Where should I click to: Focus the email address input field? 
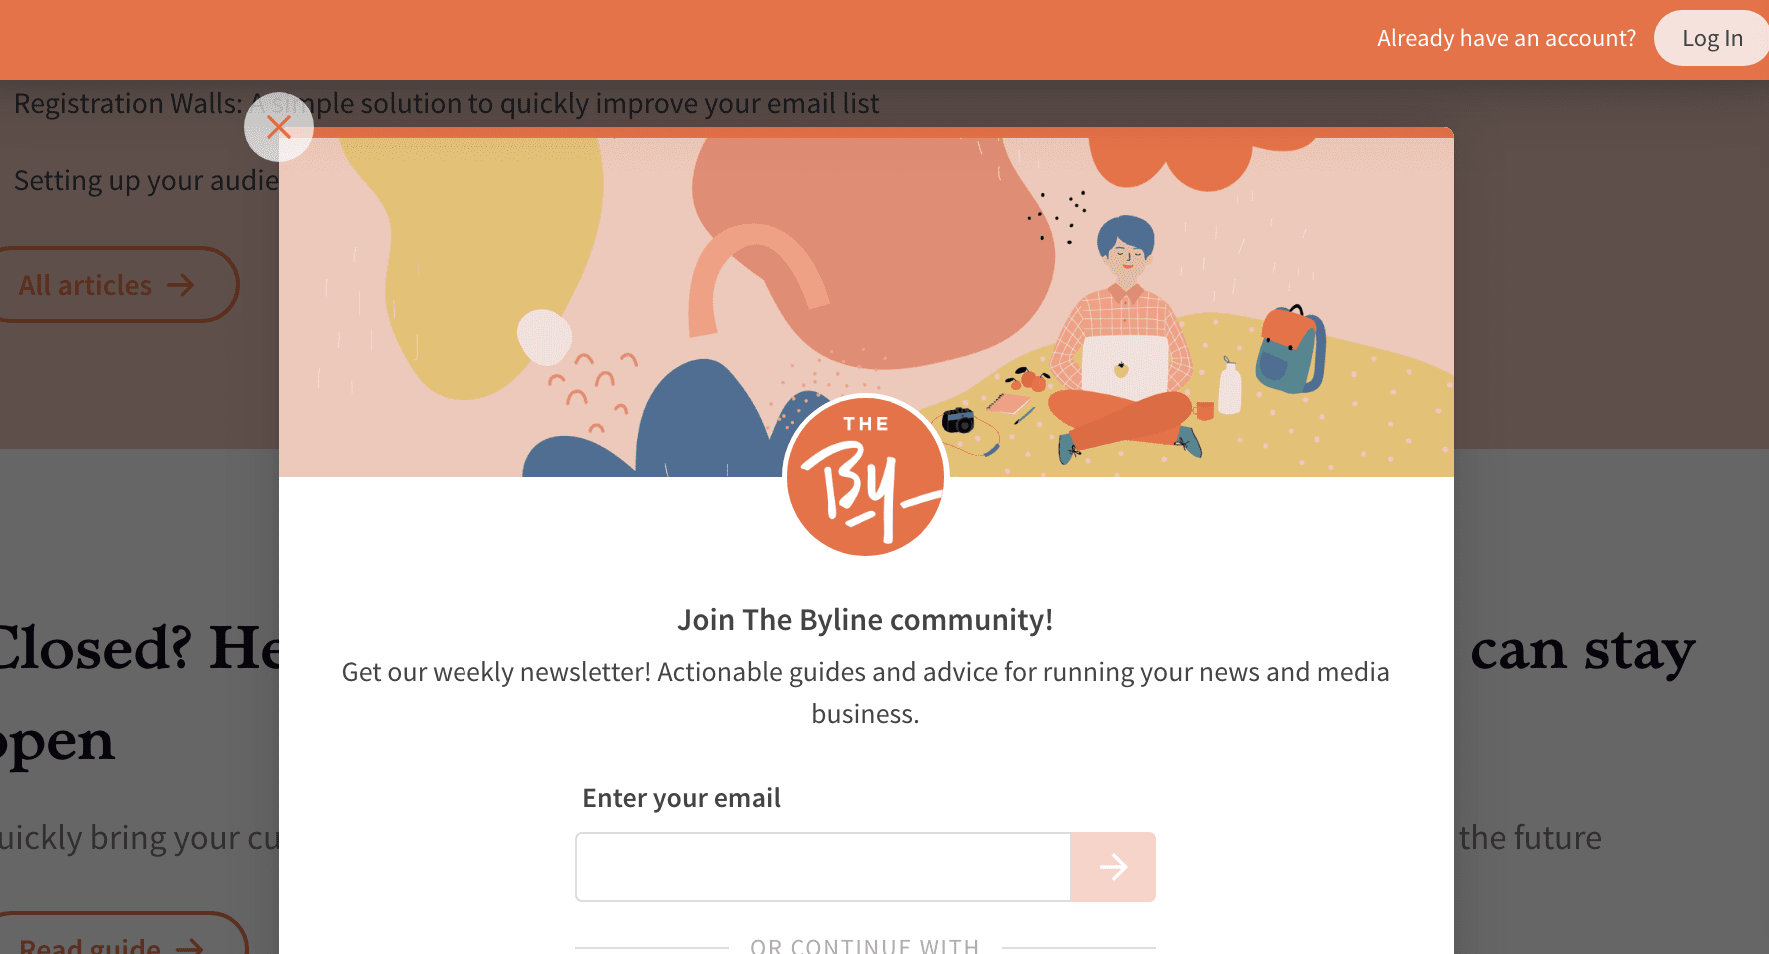823,867
